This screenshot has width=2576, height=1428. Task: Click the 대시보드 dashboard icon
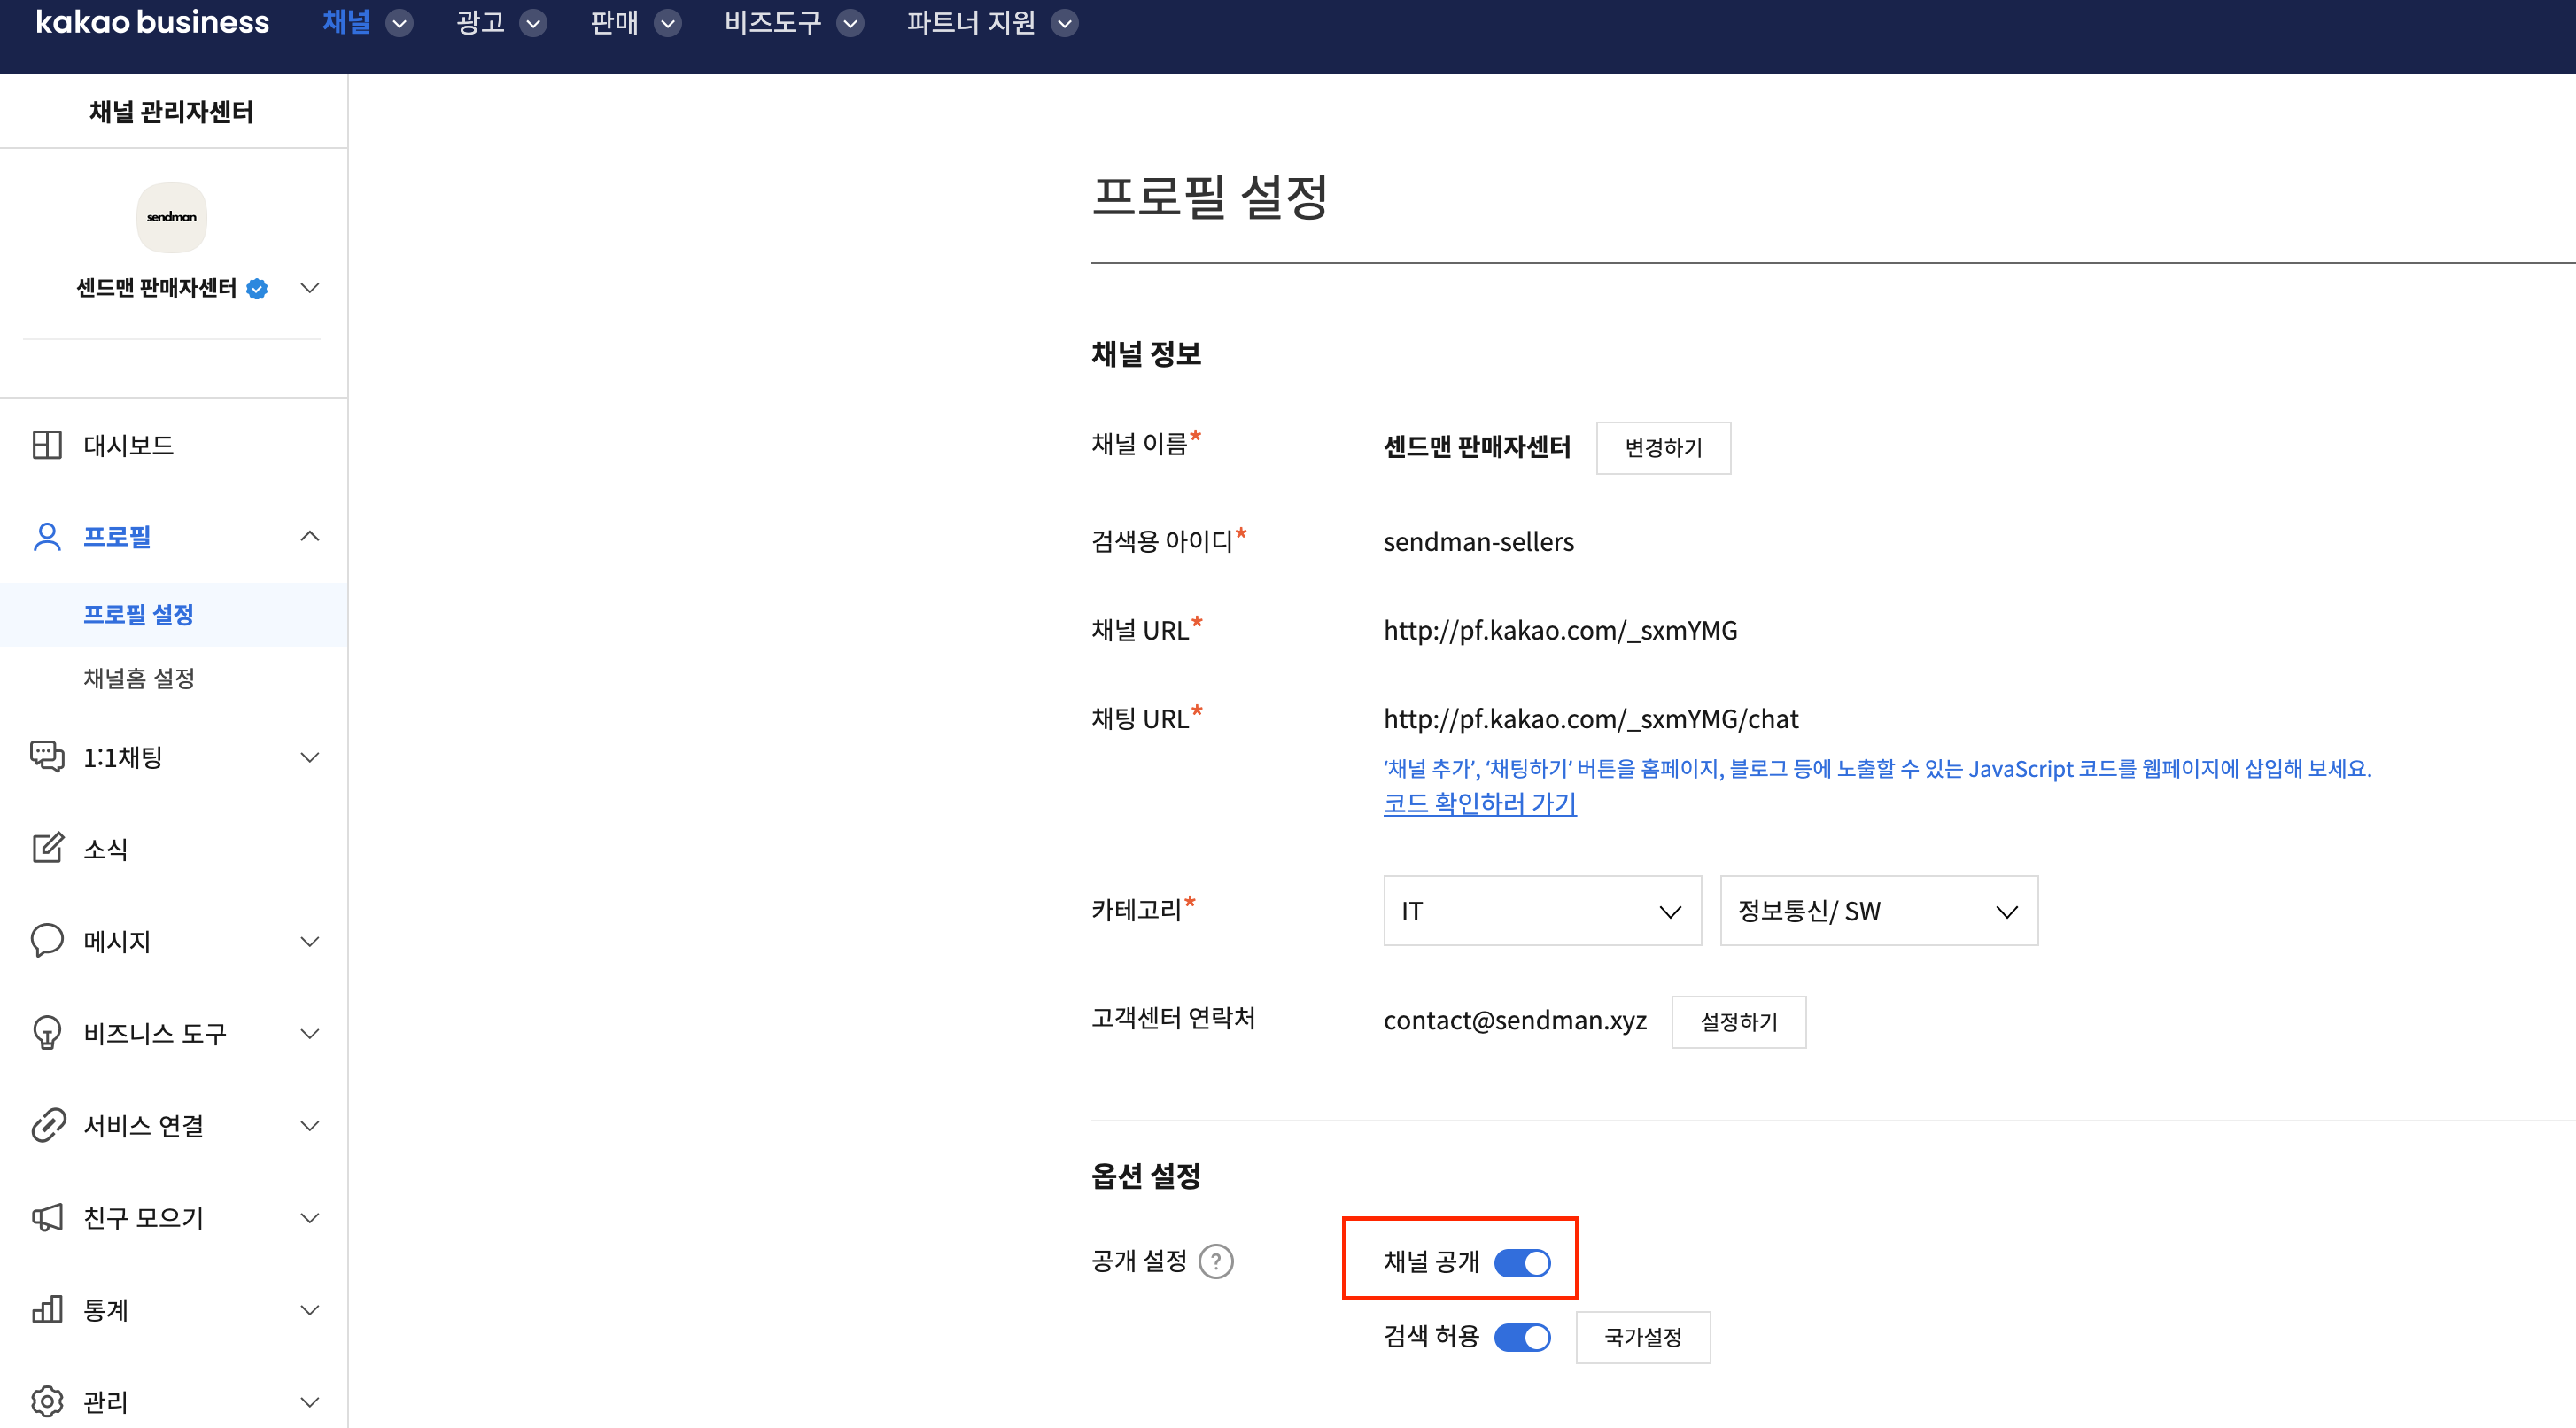[46, 445]
